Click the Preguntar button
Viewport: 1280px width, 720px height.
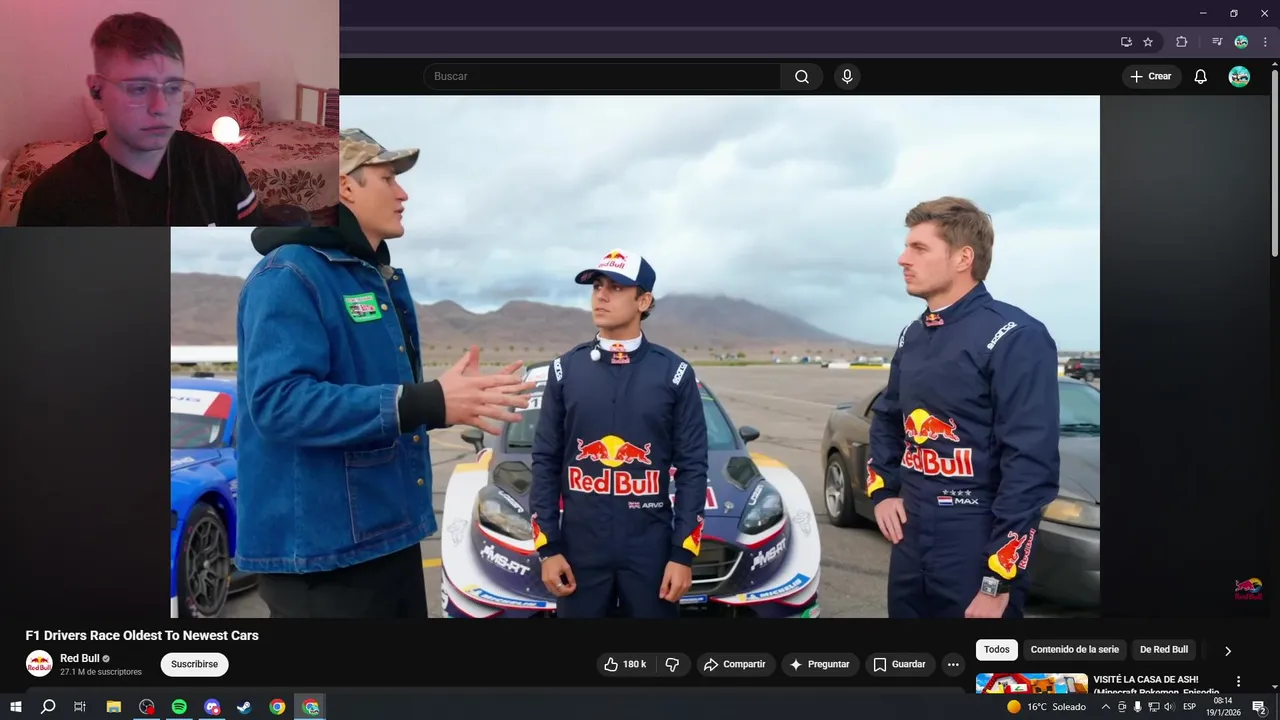click(819, 664)
